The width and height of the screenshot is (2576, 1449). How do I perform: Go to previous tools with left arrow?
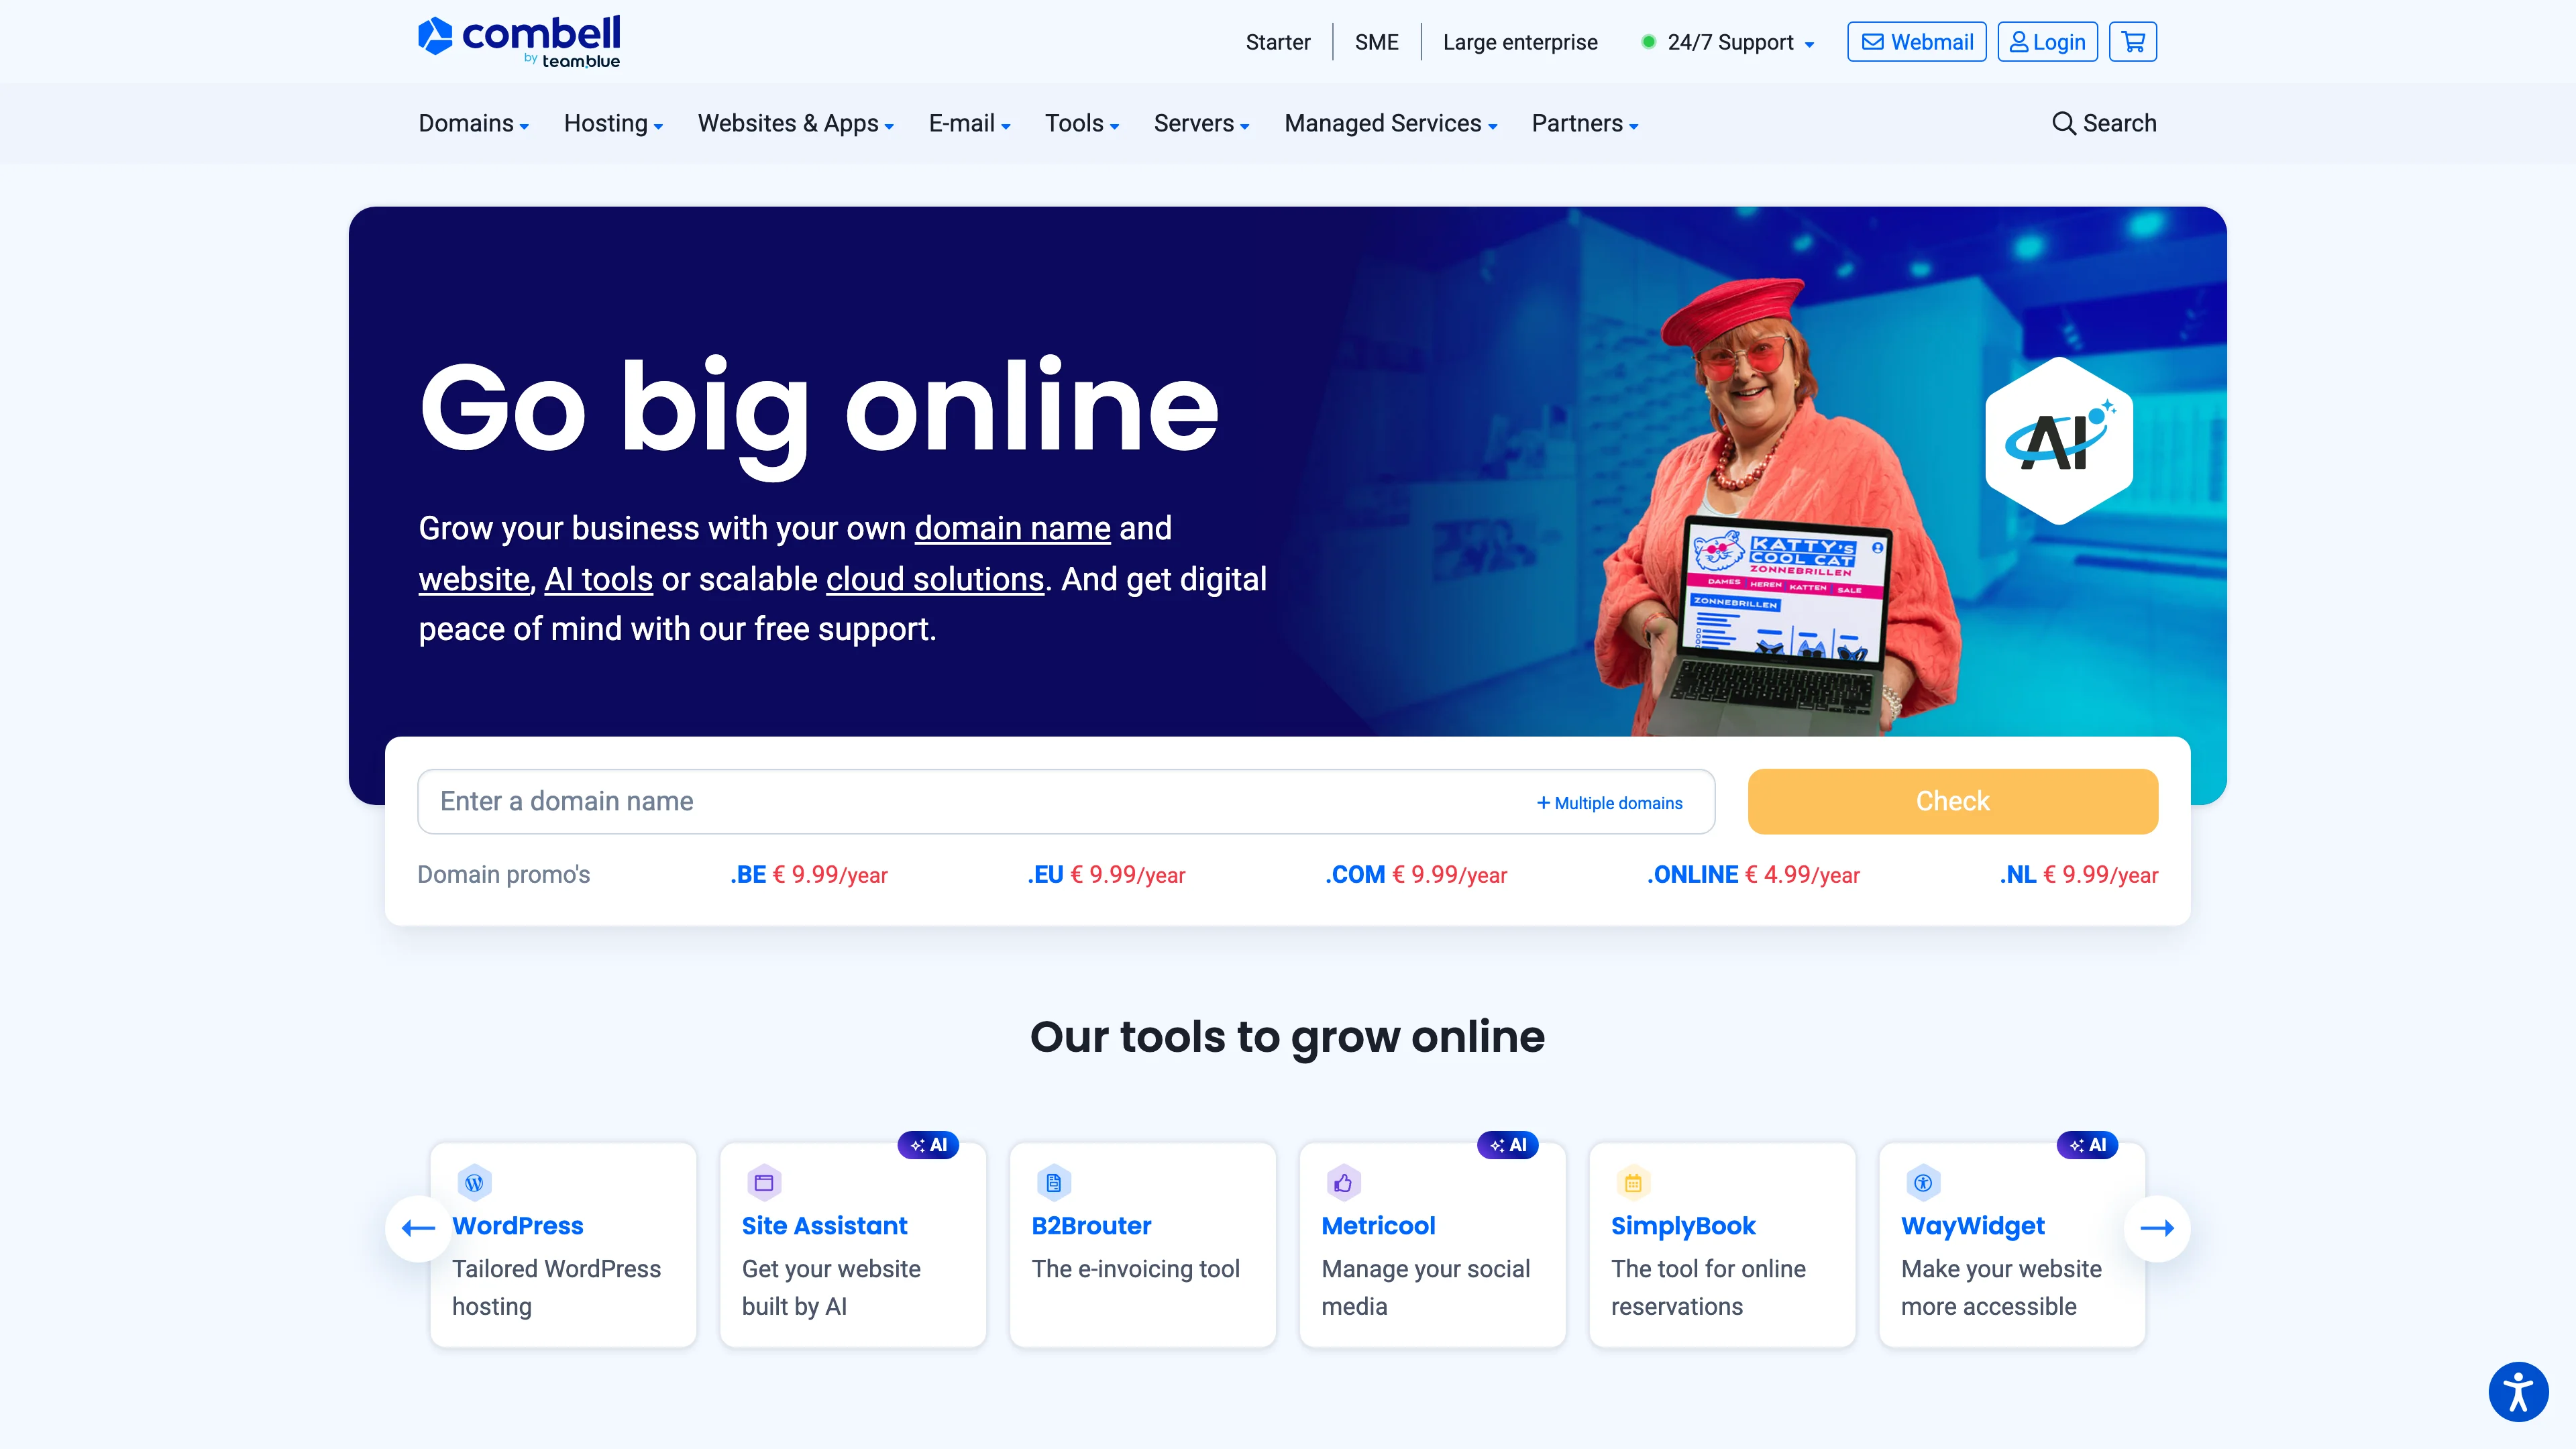coord(418,1228)
